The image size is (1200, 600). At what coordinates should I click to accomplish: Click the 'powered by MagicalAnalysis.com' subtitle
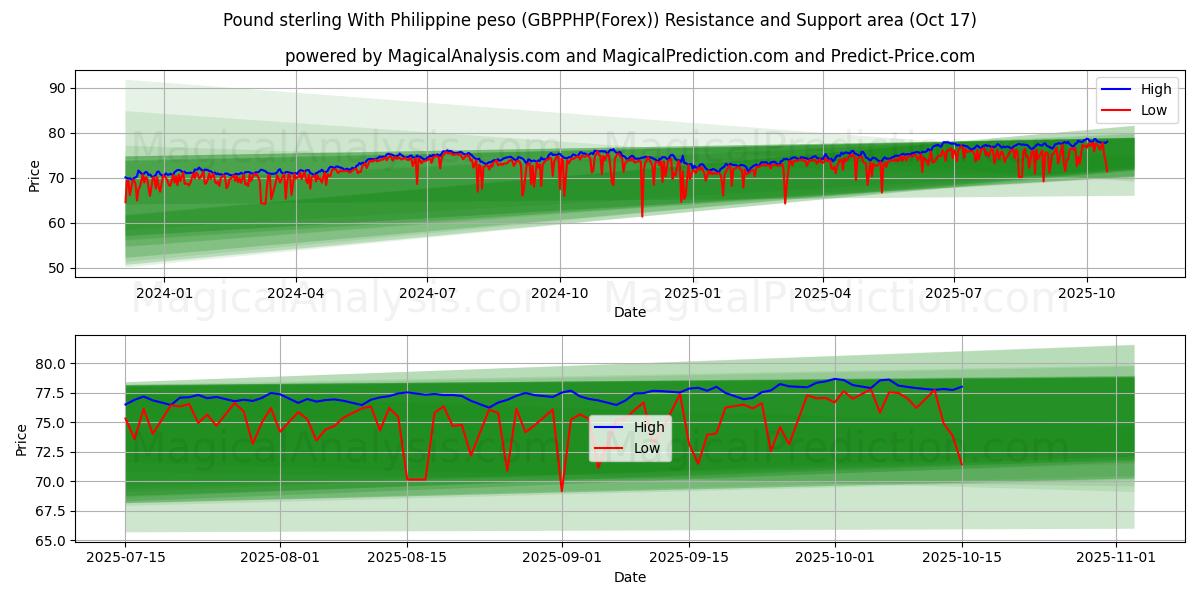(629, 56)
